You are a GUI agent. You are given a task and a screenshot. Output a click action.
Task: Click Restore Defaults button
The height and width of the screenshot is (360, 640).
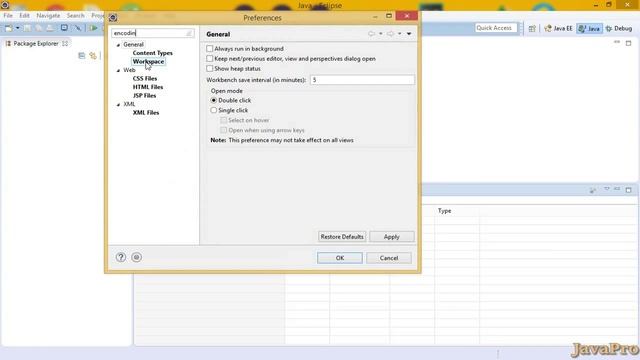(342, 237)
